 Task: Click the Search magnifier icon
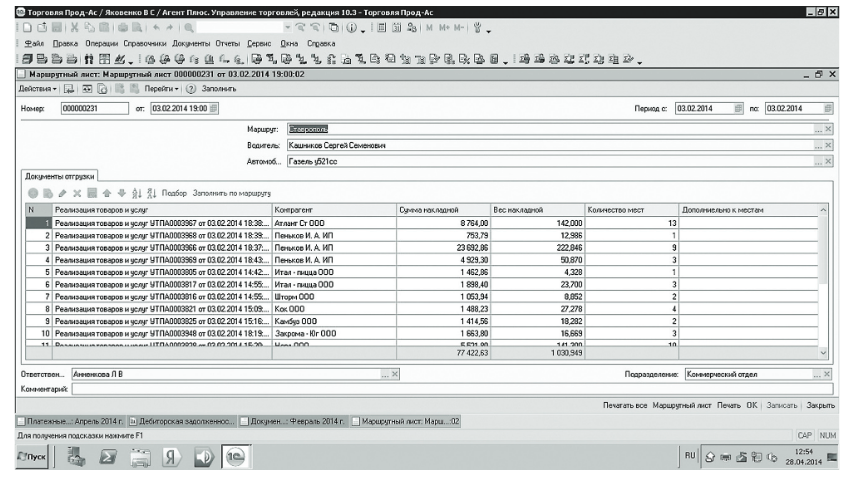click(189, 27)
